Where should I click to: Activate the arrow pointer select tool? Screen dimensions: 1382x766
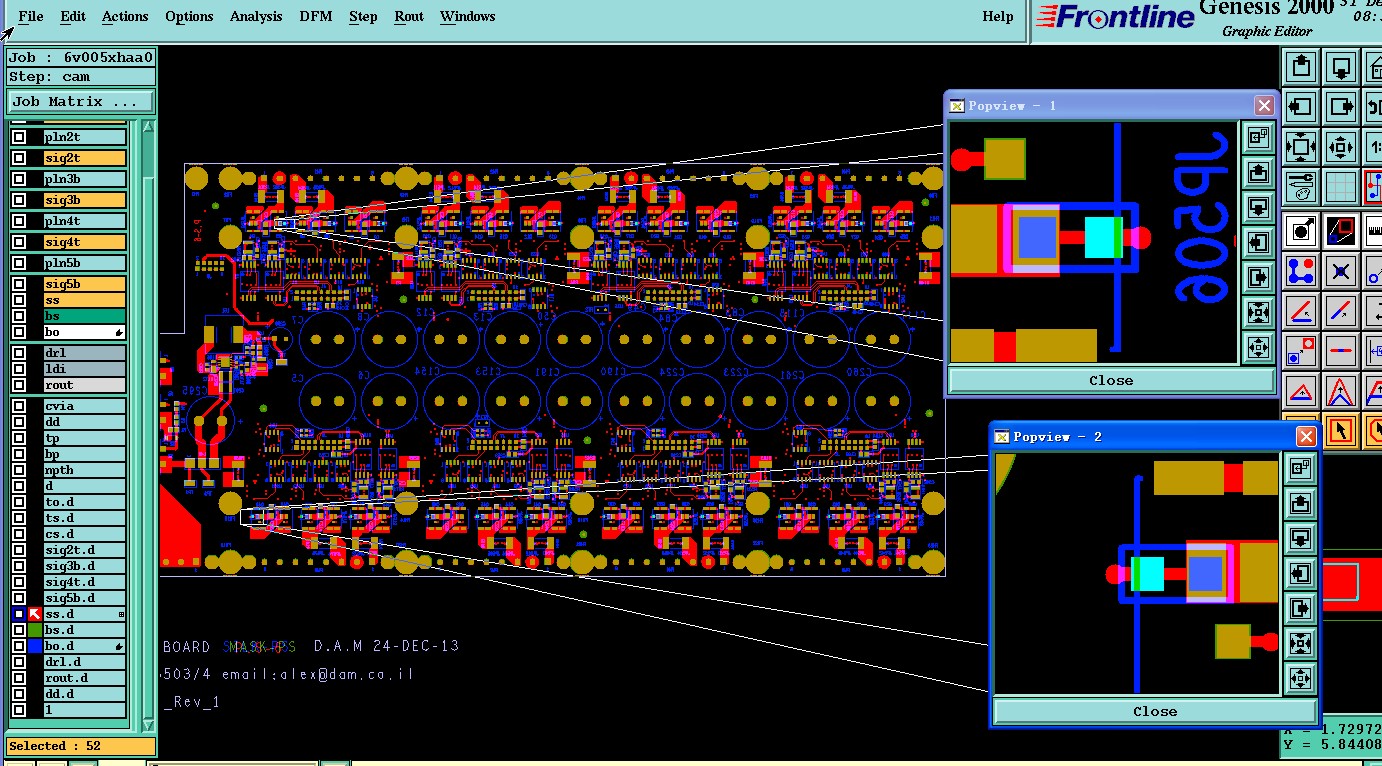tap(1341, 431)
